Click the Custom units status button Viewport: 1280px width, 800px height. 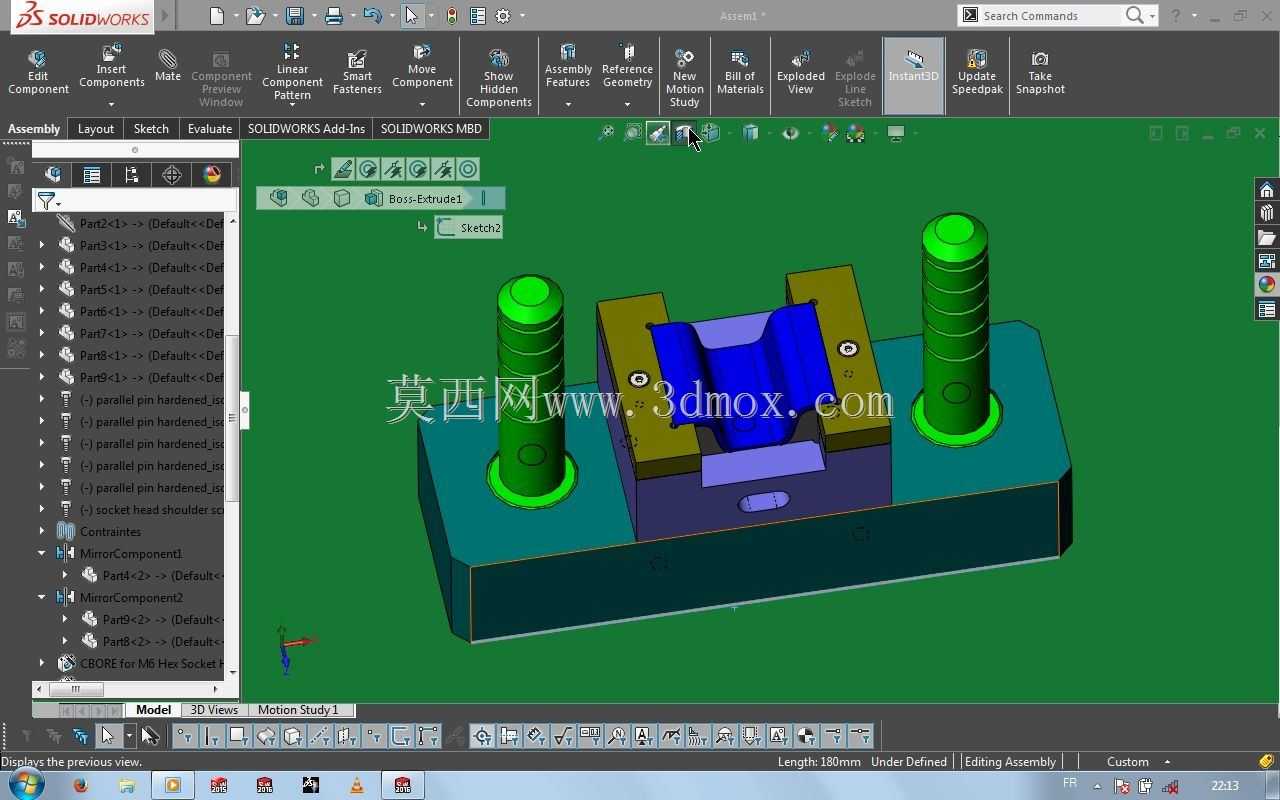[1136, 761]
